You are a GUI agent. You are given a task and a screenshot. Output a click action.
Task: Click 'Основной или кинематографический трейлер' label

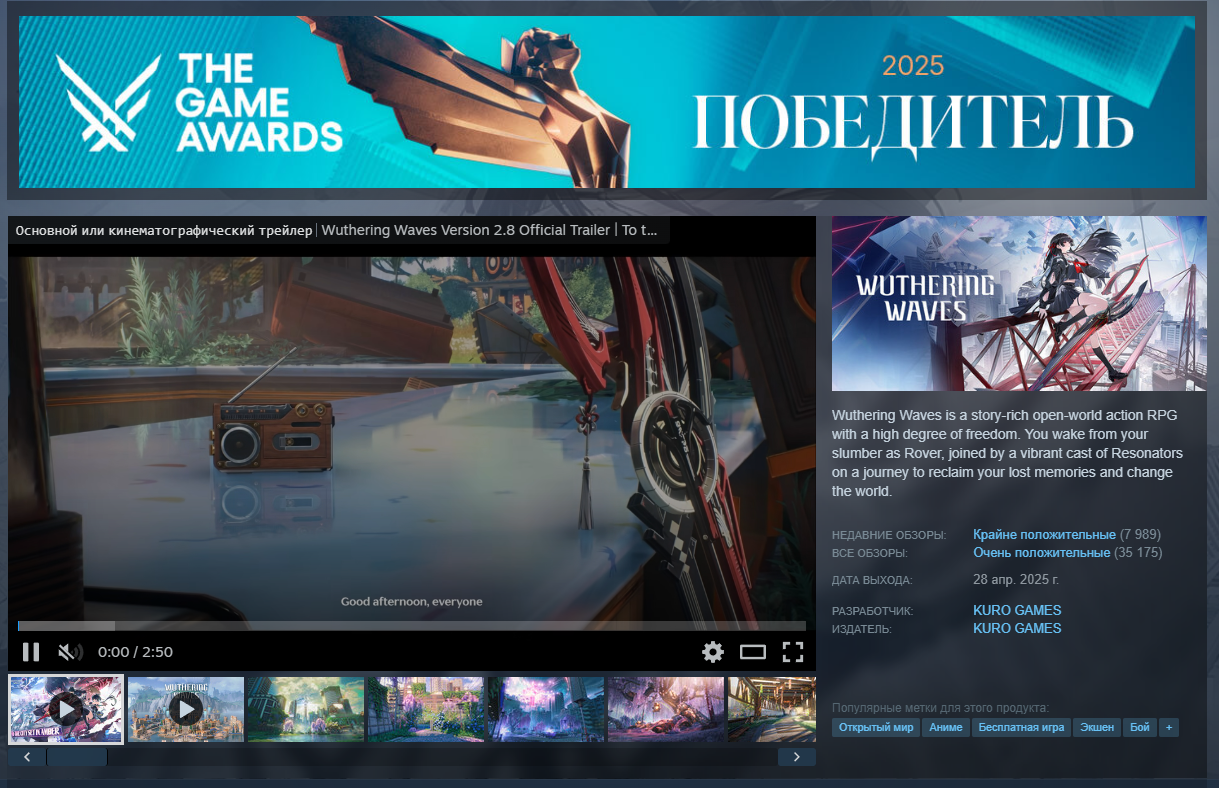click(164, 230)
